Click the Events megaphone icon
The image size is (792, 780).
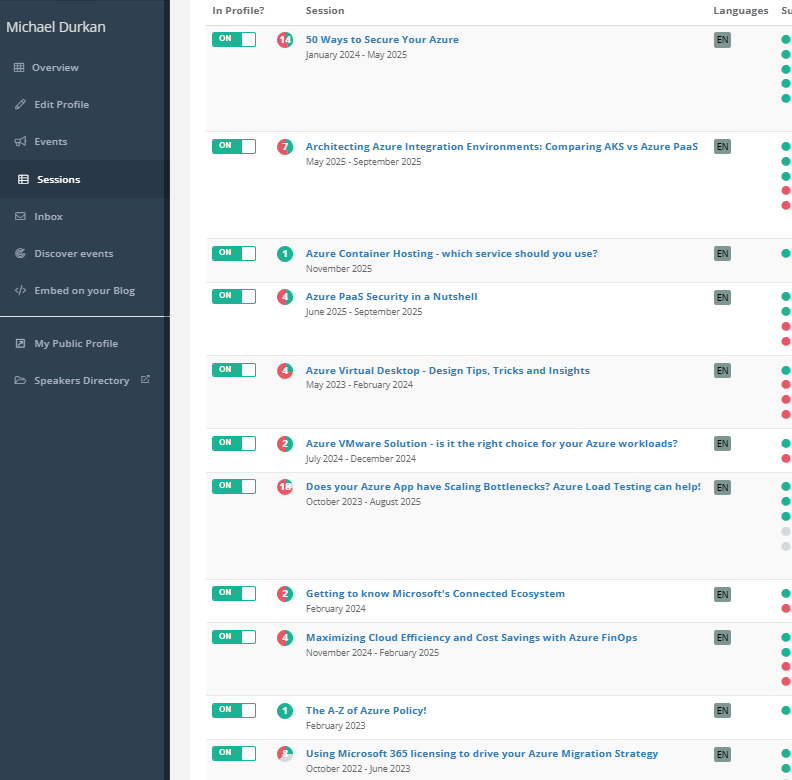tap(20, 142)
